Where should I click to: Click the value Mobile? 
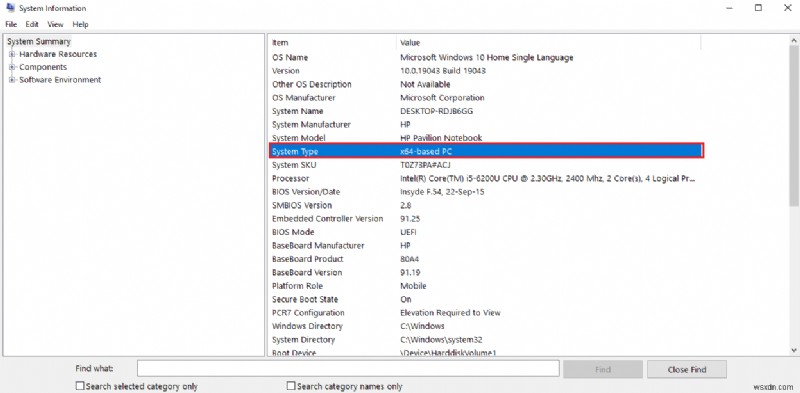413,286
